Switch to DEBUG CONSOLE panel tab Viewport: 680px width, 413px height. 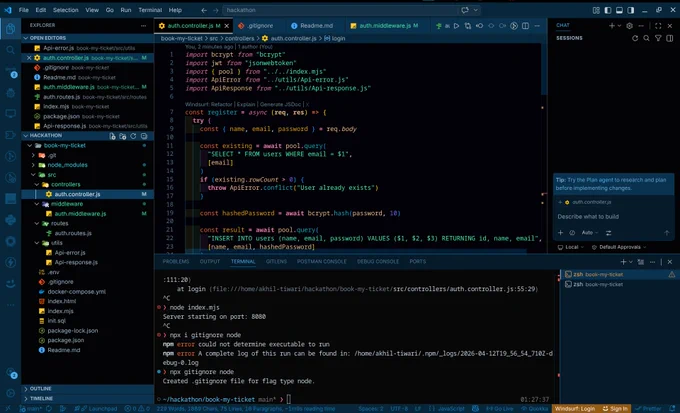(x=378, y=262)
